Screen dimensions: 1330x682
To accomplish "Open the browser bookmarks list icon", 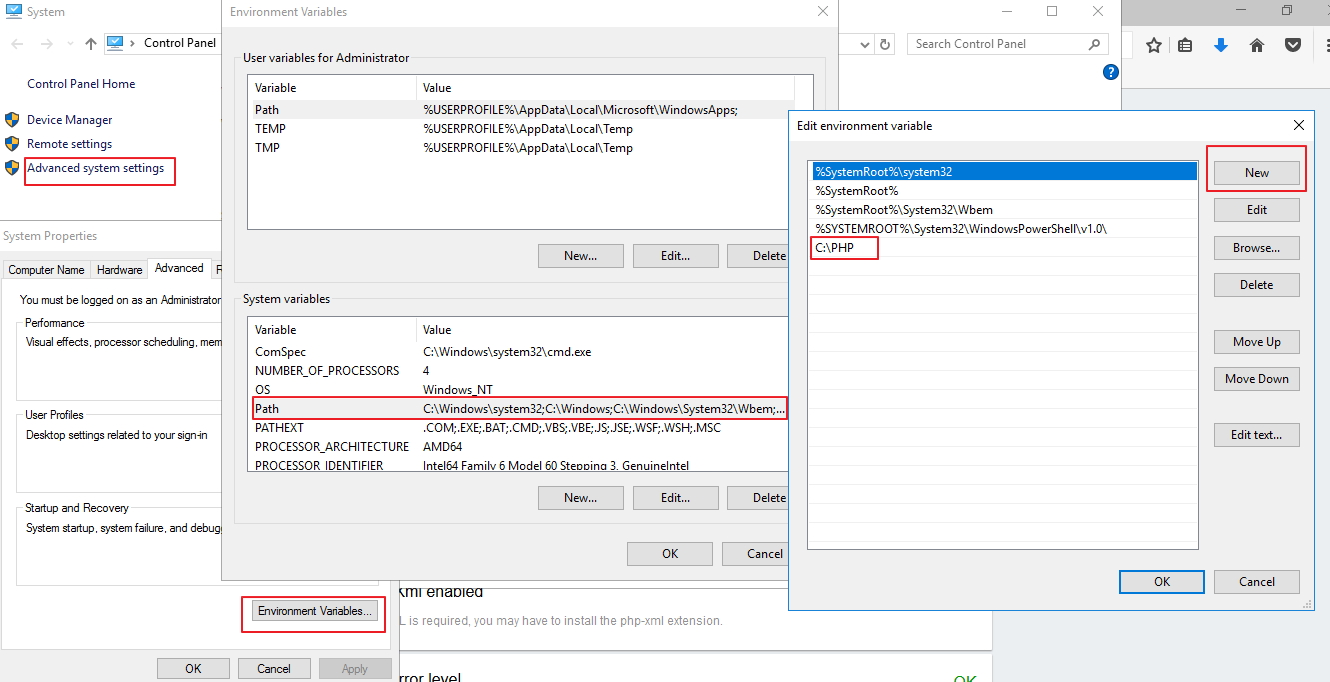I will (1186, 45).
